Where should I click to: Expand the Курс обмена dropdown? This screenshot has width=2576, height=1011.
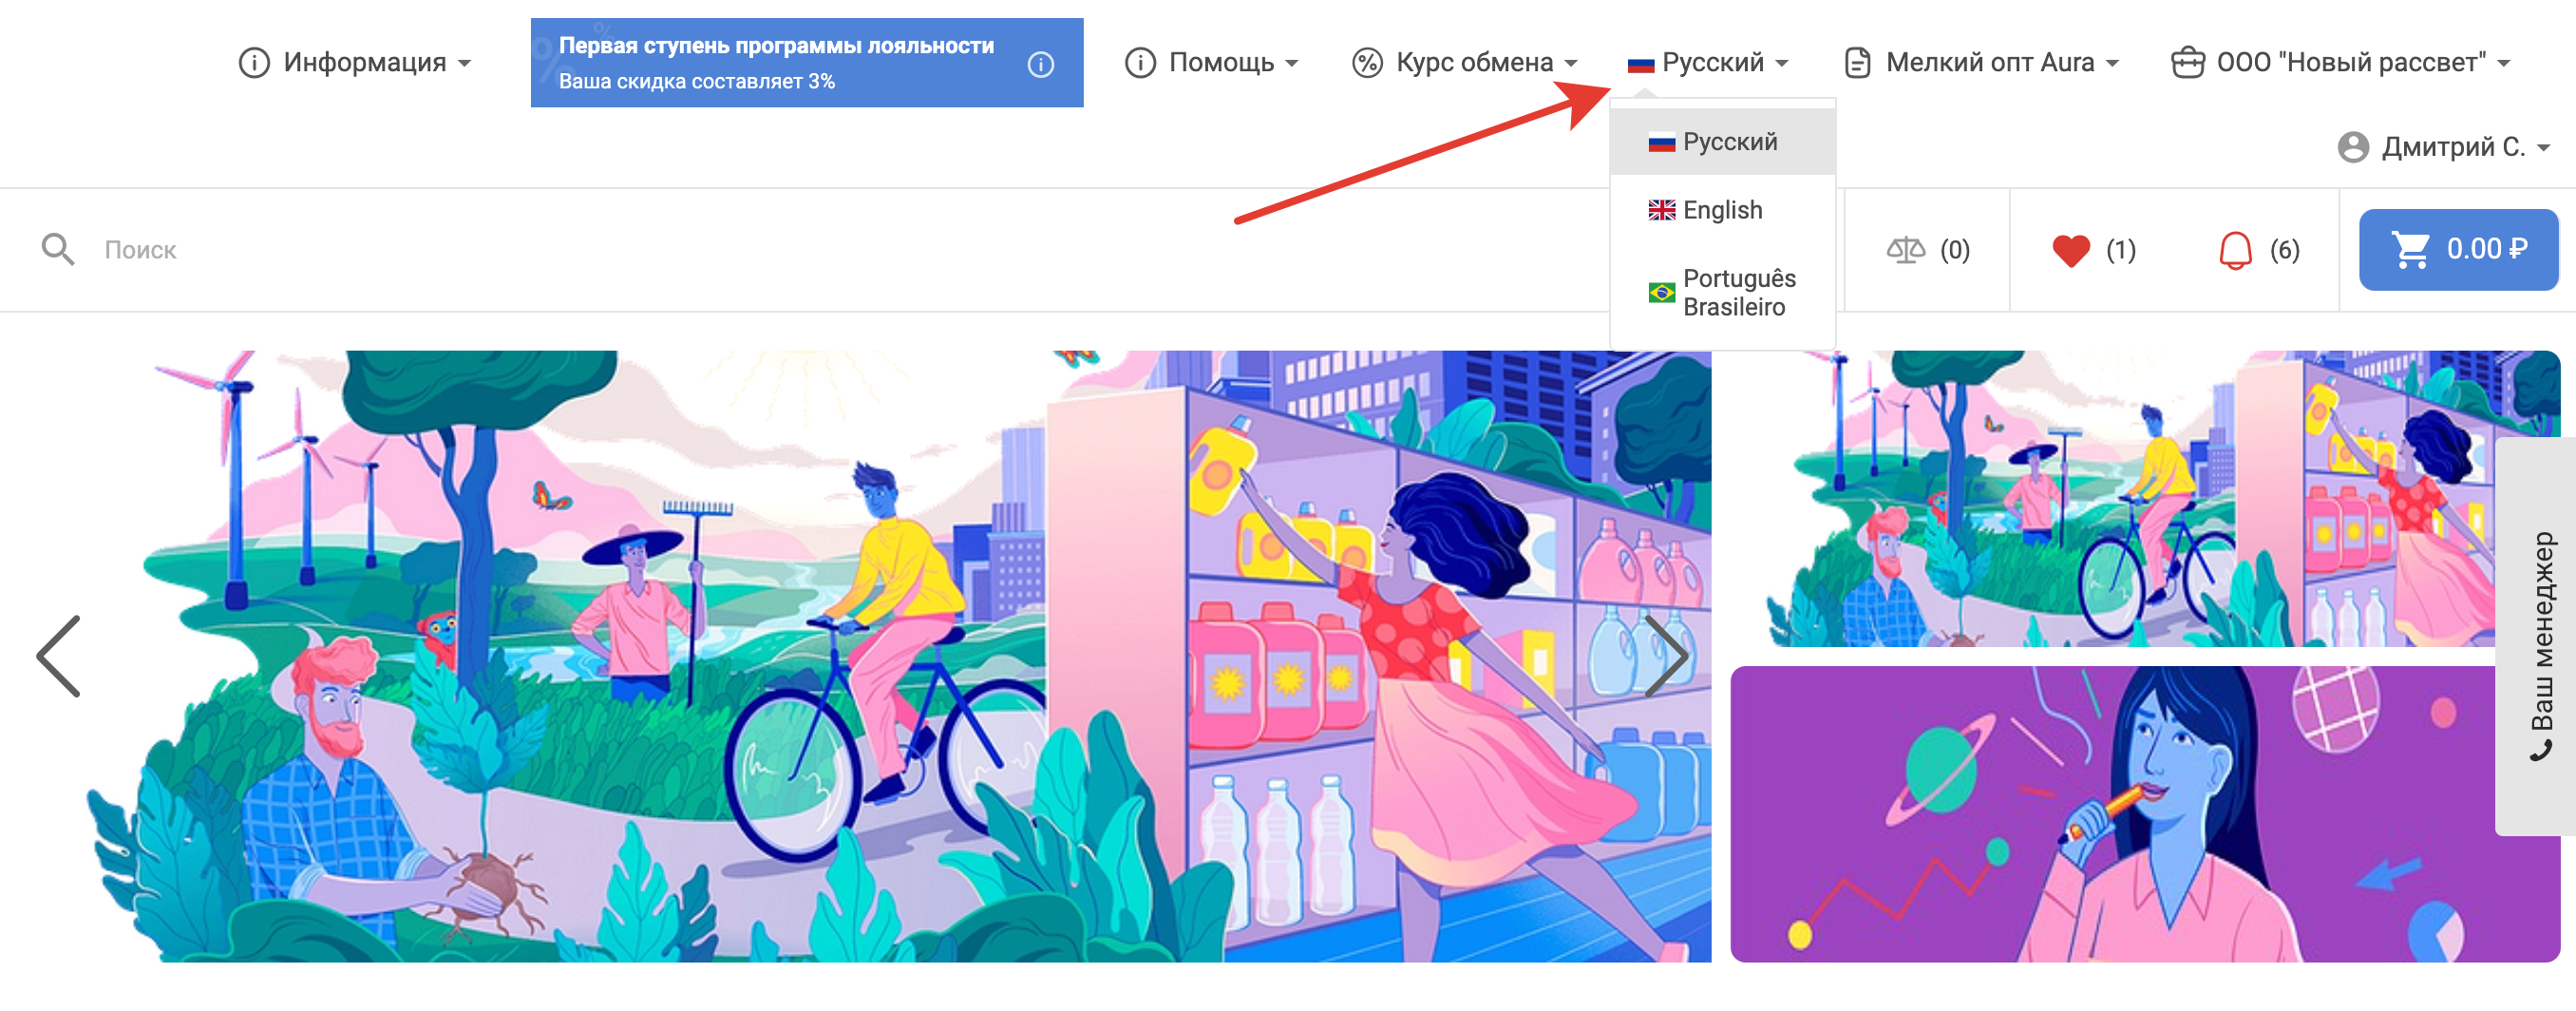coord(1464,62)
